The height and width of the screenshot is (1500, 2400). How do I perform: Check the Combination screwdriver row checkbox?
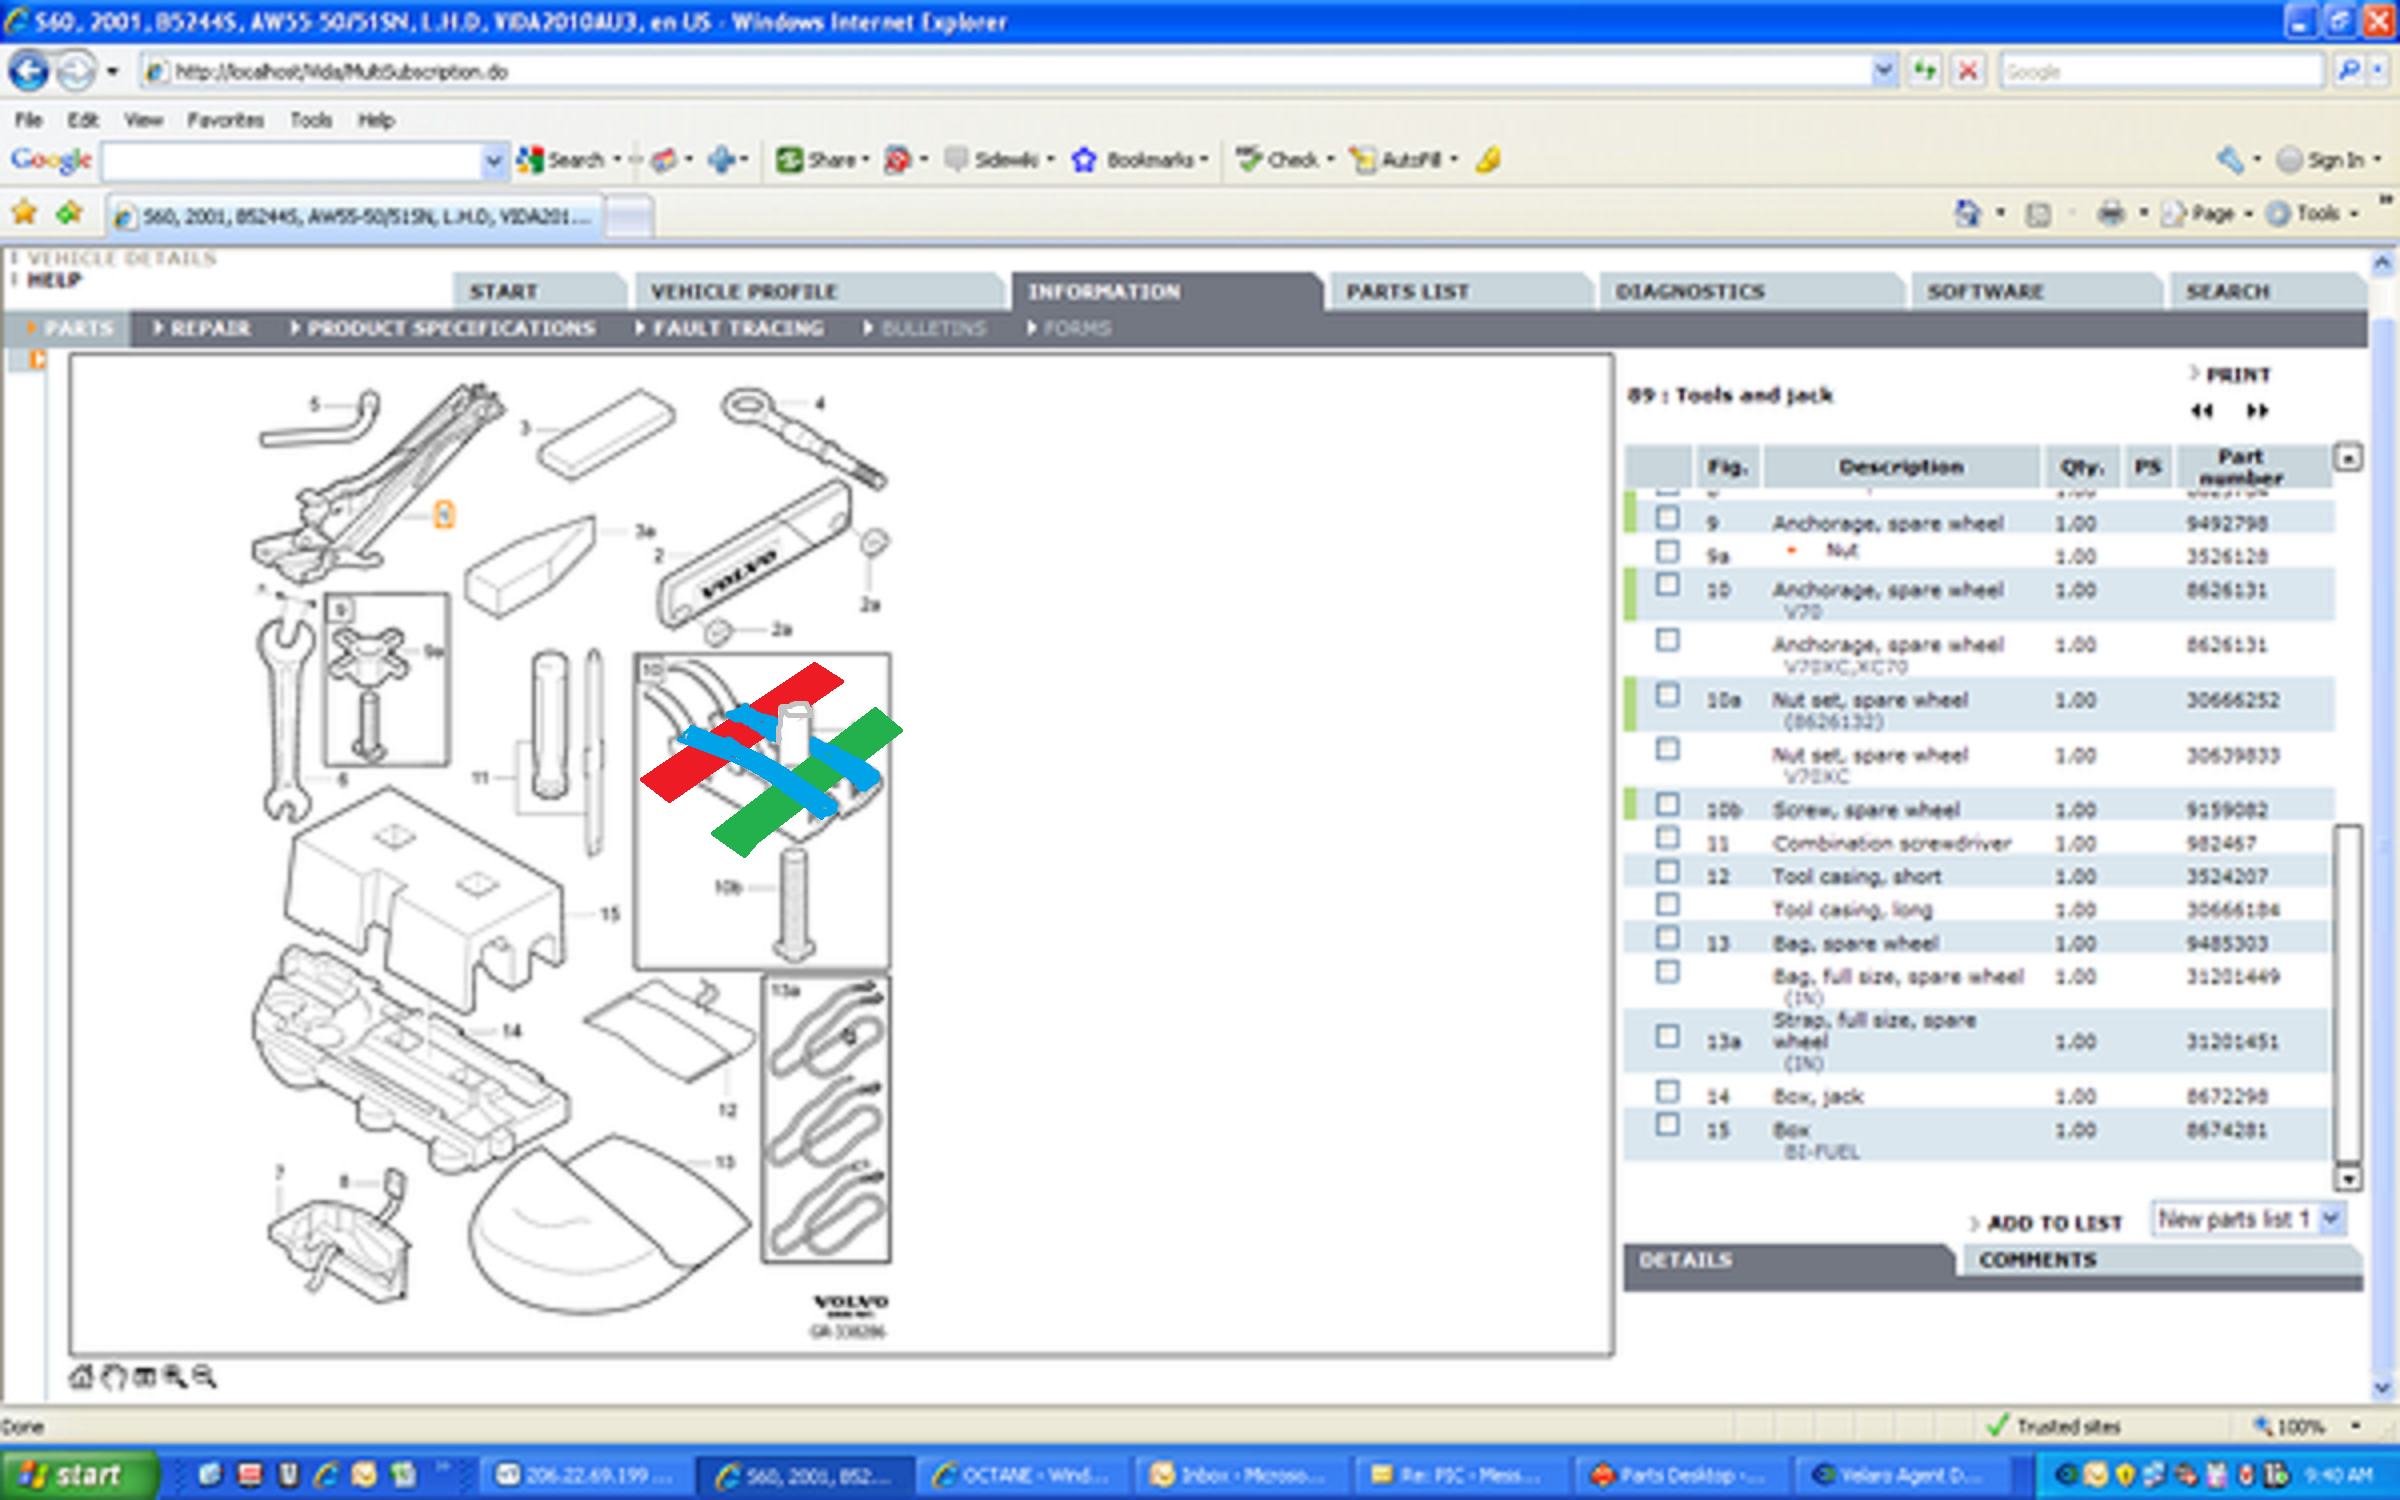click(x=1667, y=838)
